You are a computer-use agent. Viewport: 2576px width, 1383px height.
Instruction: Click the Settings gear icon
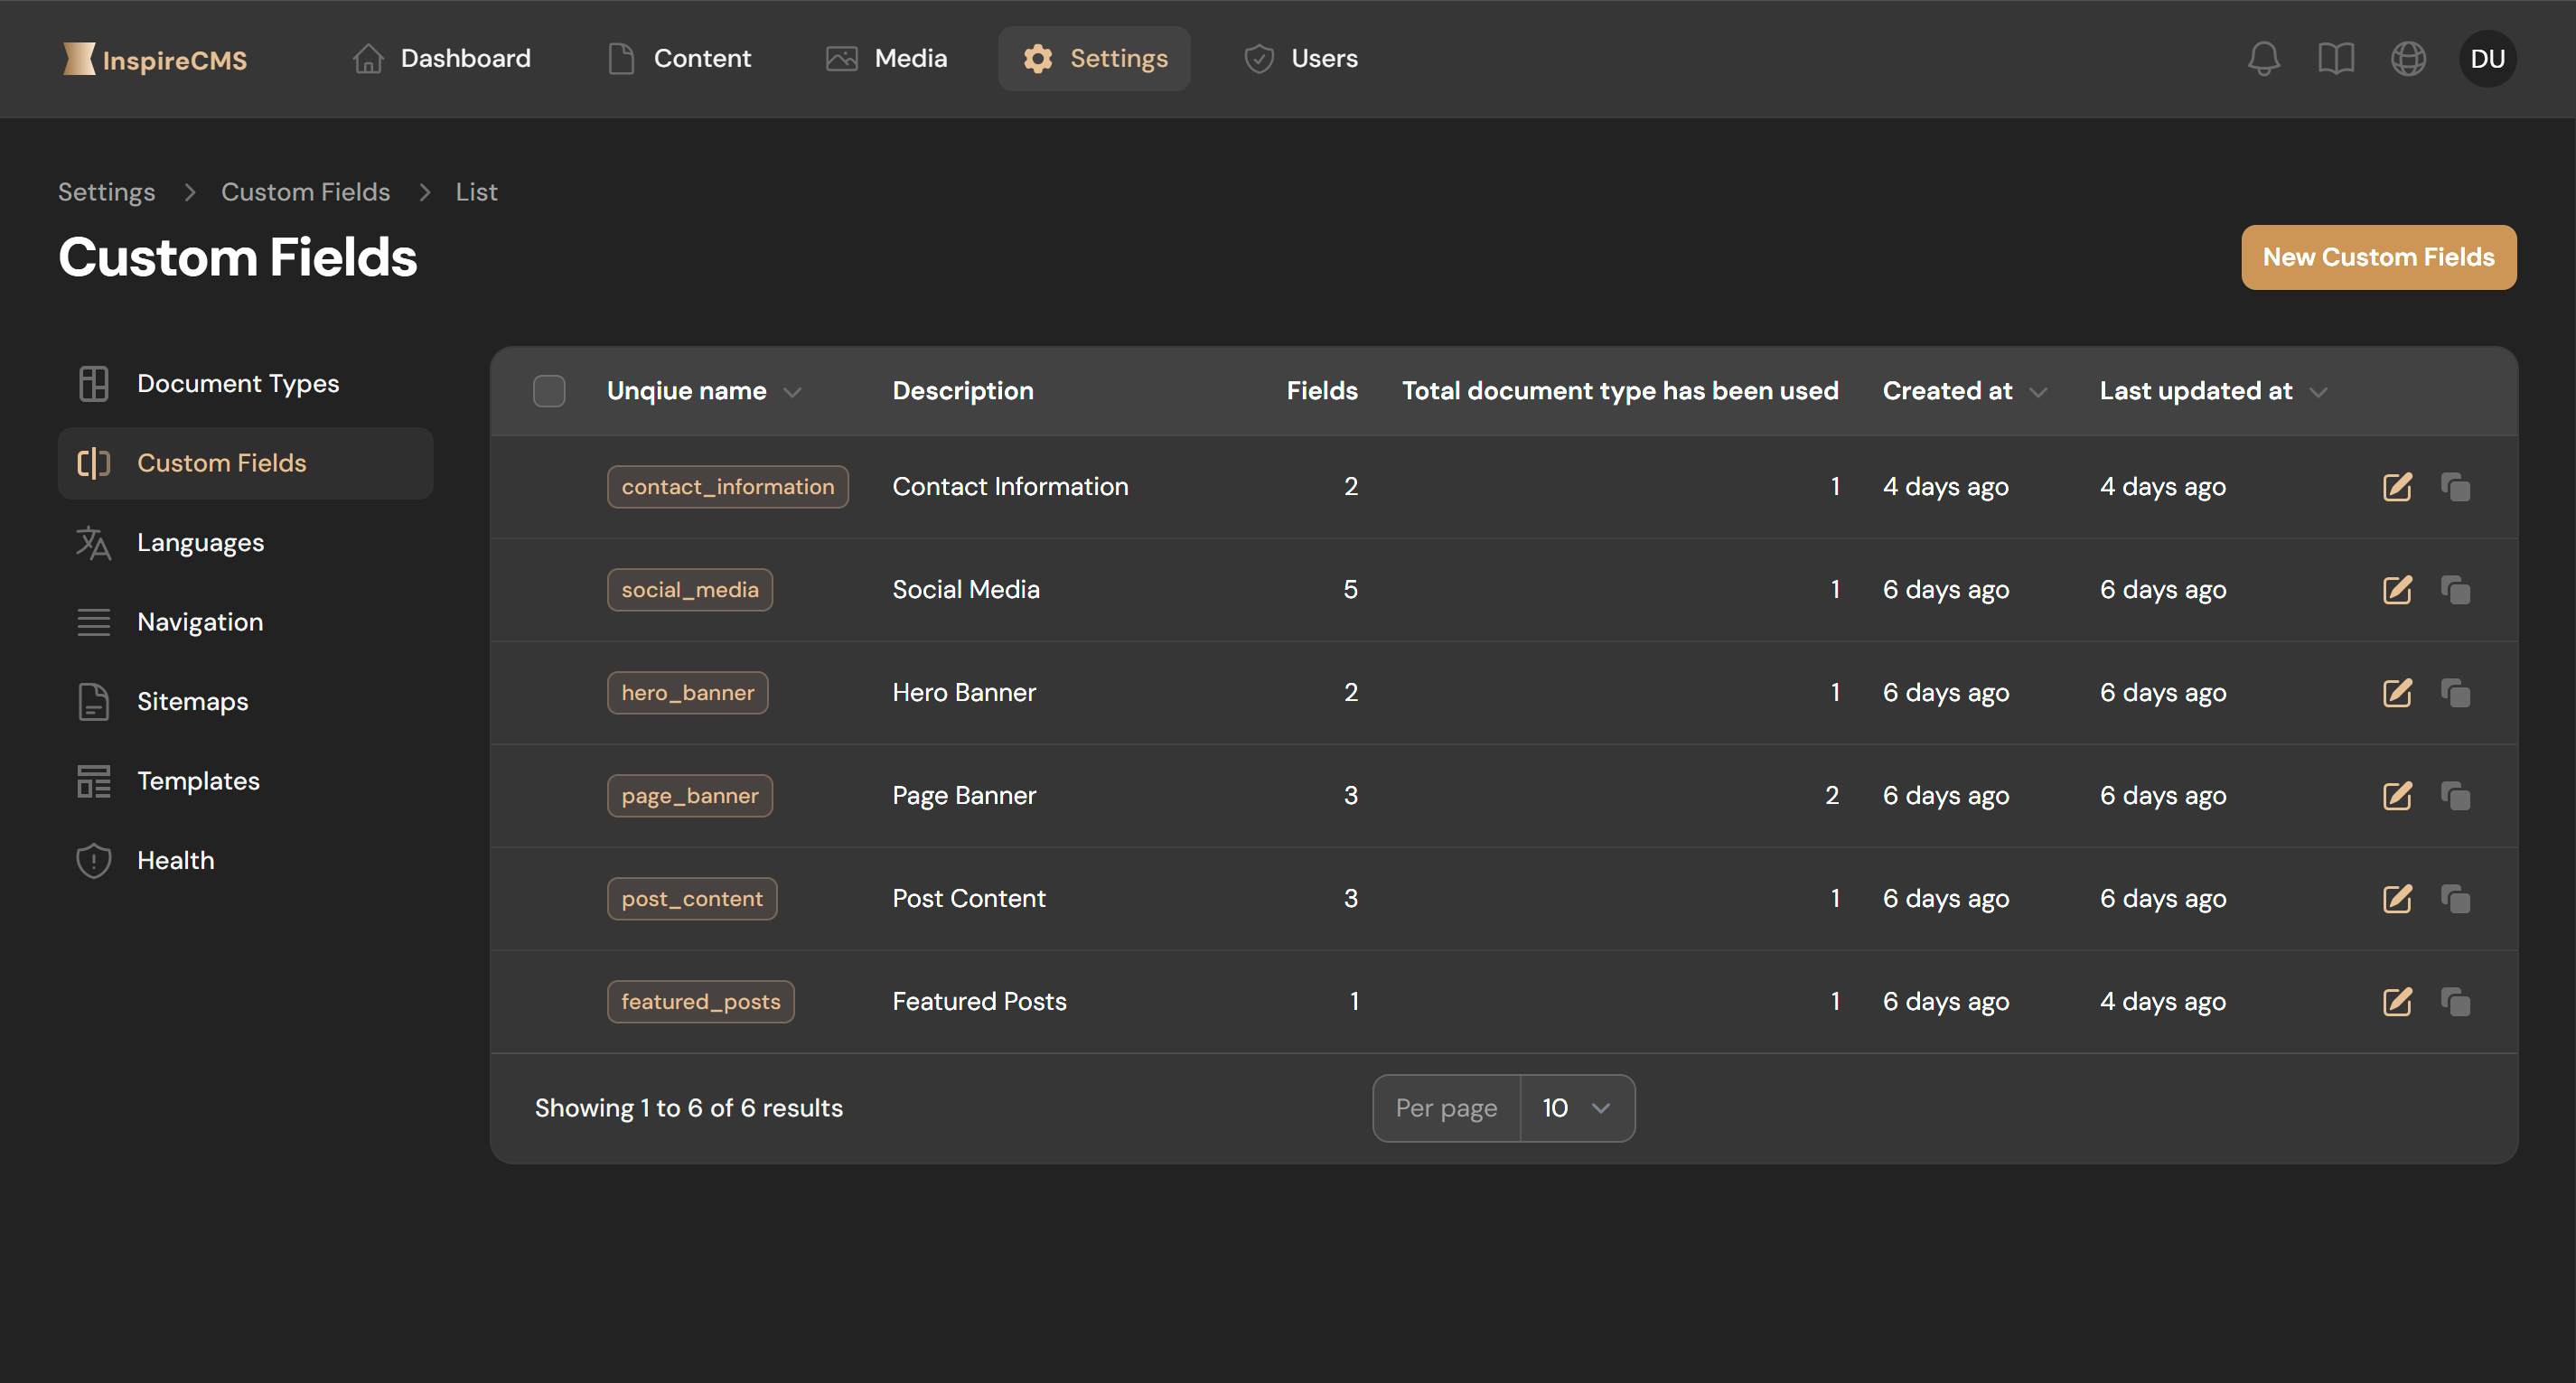click(1038, 58)
